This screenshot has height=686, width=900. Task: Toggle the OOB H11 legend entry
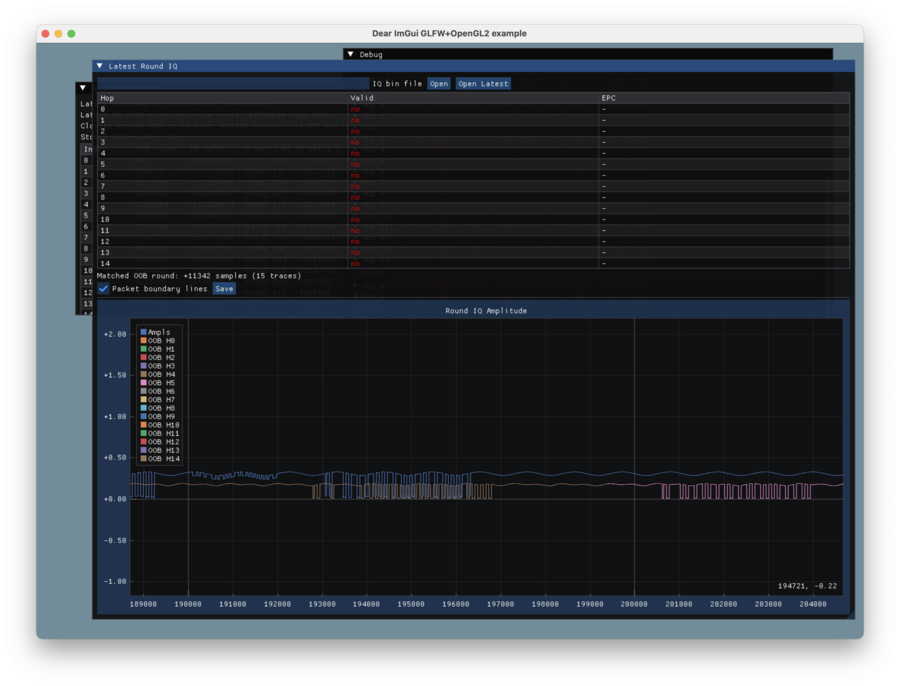(x=160, y=433)
